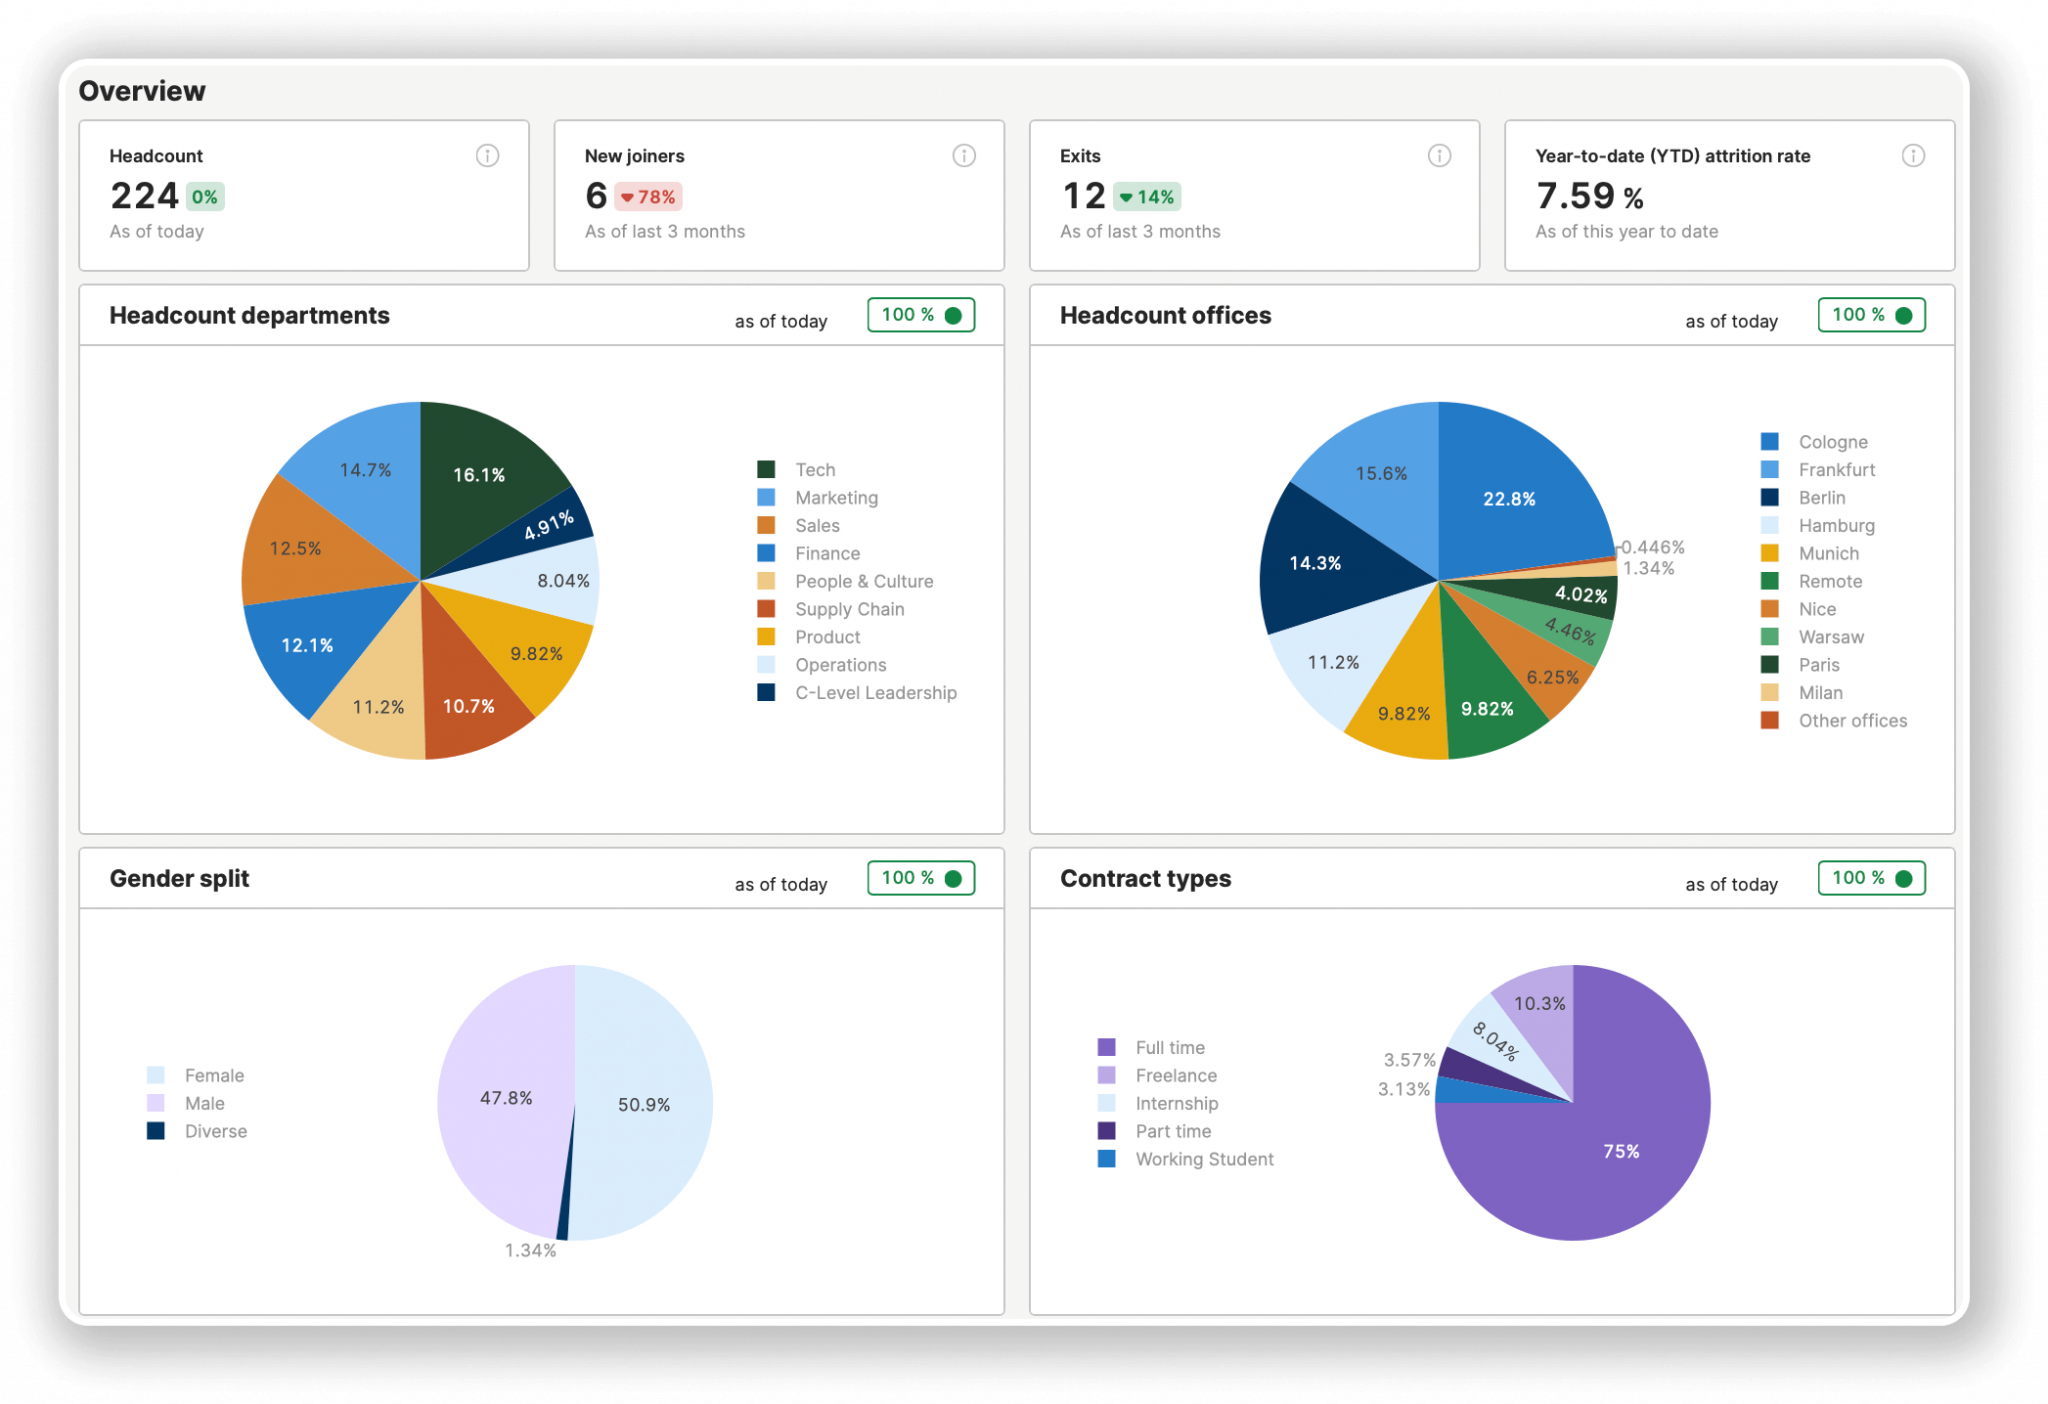
Task: Toggle Finance in the departments legend
Action: tap(809, 553)
